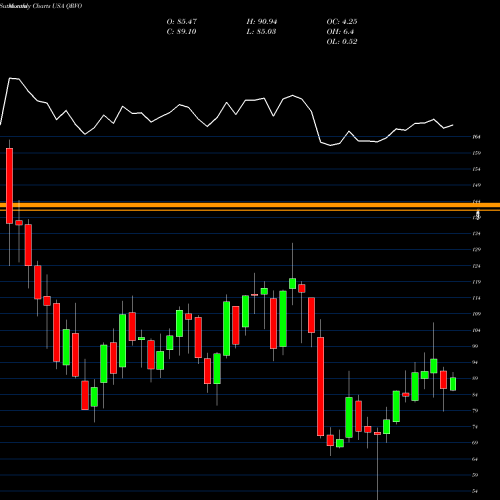Click the Charts USA QRVO title
The width and height of the screenshot is (500, 500).
click(57, 6)
